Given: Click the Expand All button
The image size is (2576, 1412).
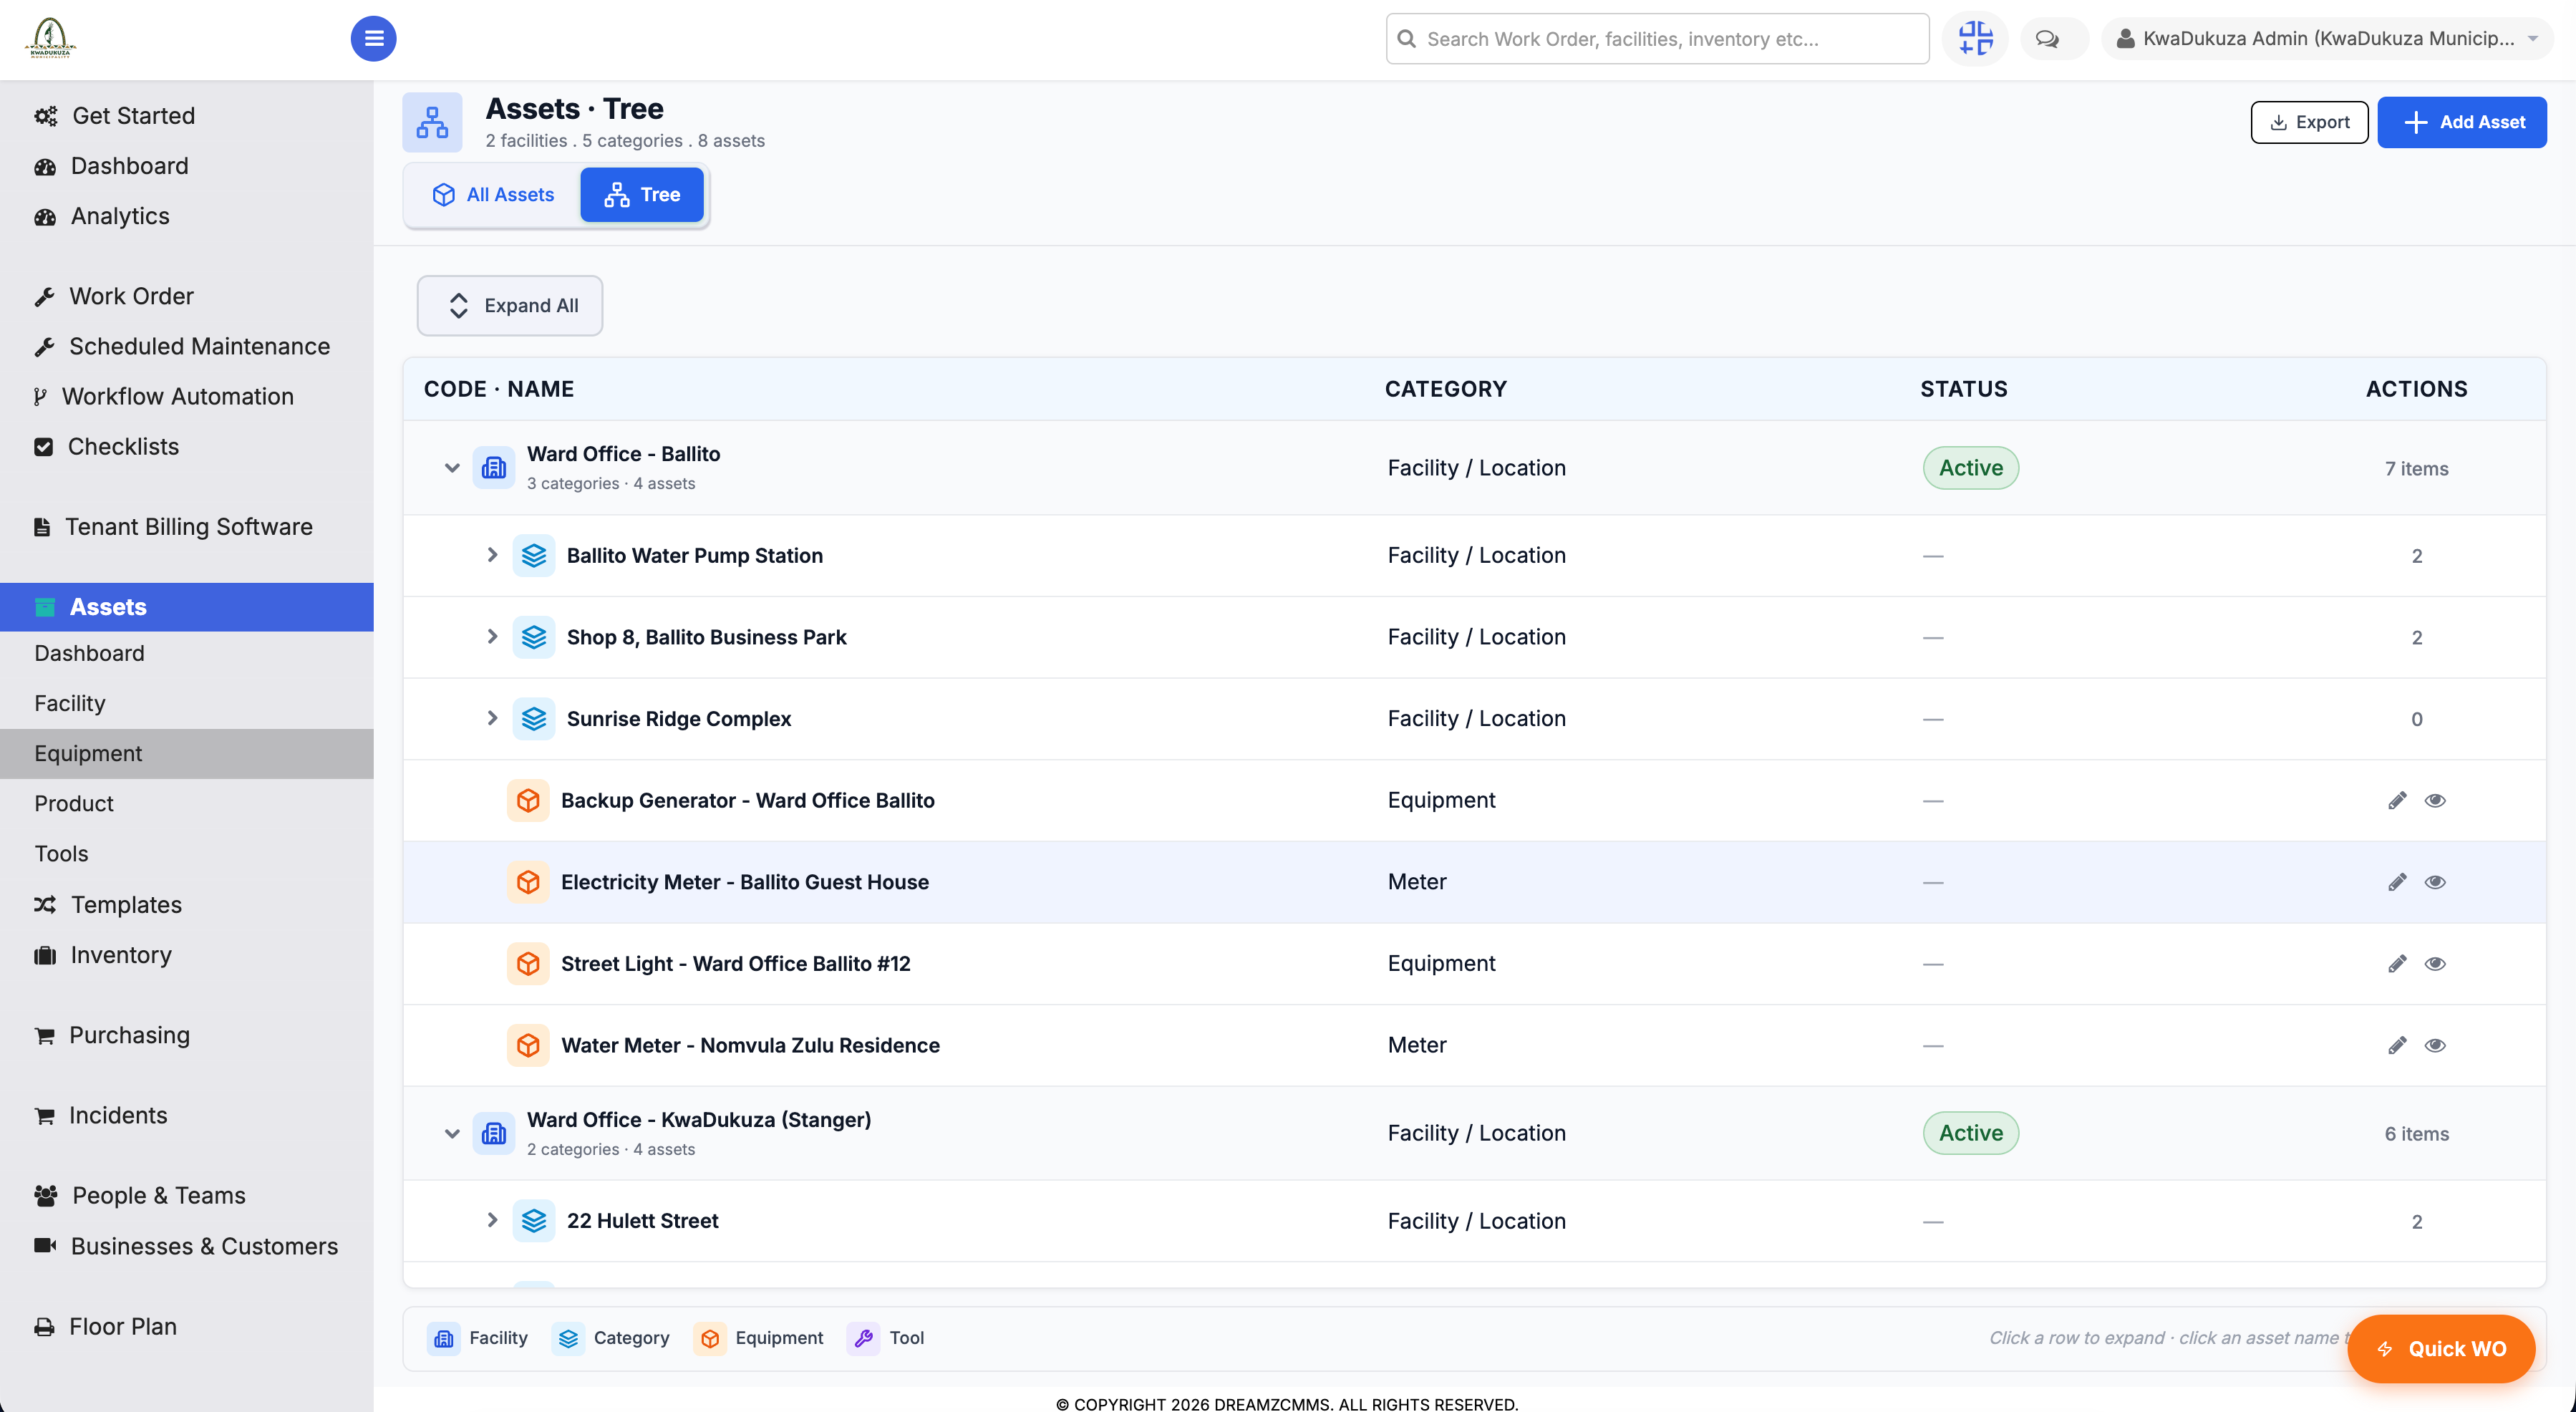Looking at the screenshot, I should pyautogui.click(x=510, y=305).
